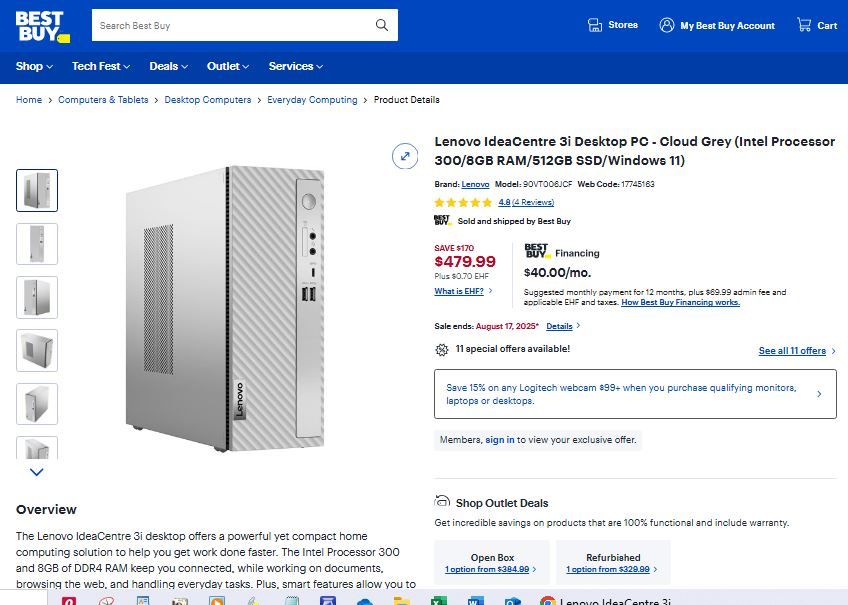Select the second product thumbnail

37,244
